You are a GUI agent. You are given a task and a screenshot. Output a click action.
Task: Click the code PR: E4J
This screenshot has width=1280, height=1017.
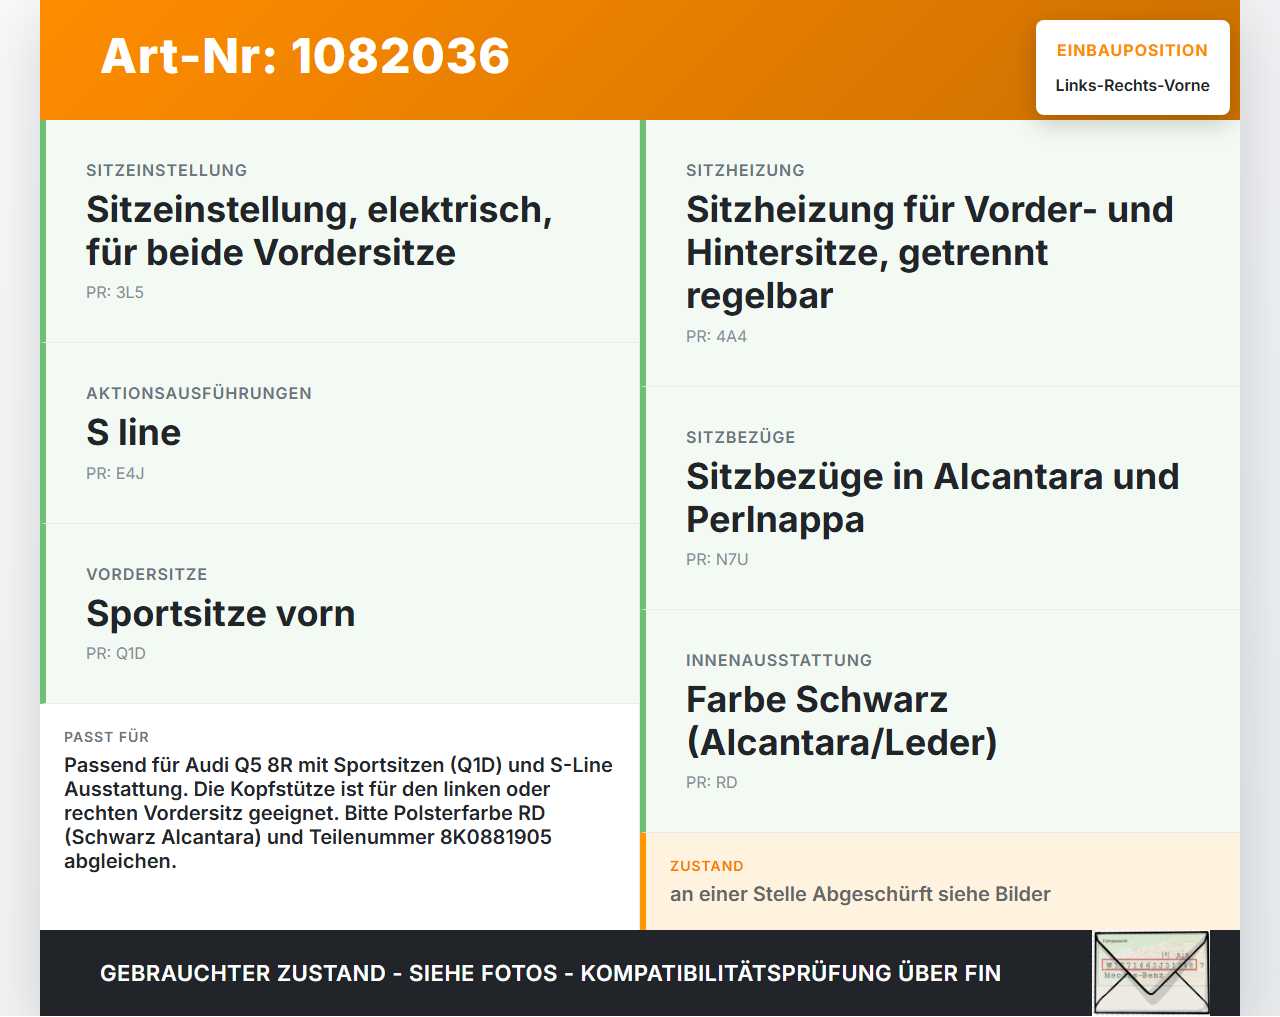(115, 474)
